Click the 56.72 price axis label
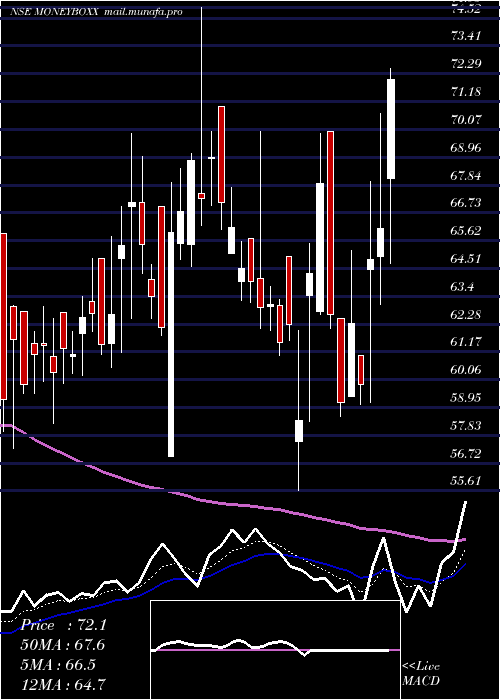Screen dimensions: 500x700 (466, 454)
